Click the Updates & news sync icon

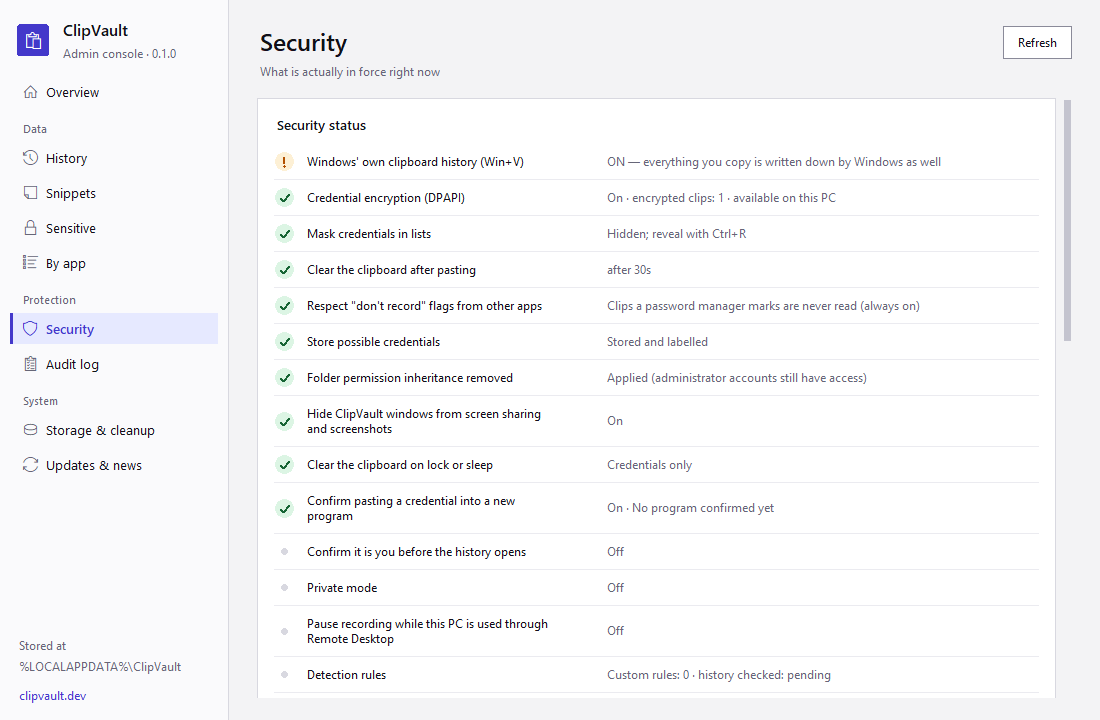(x=30, y=465)
